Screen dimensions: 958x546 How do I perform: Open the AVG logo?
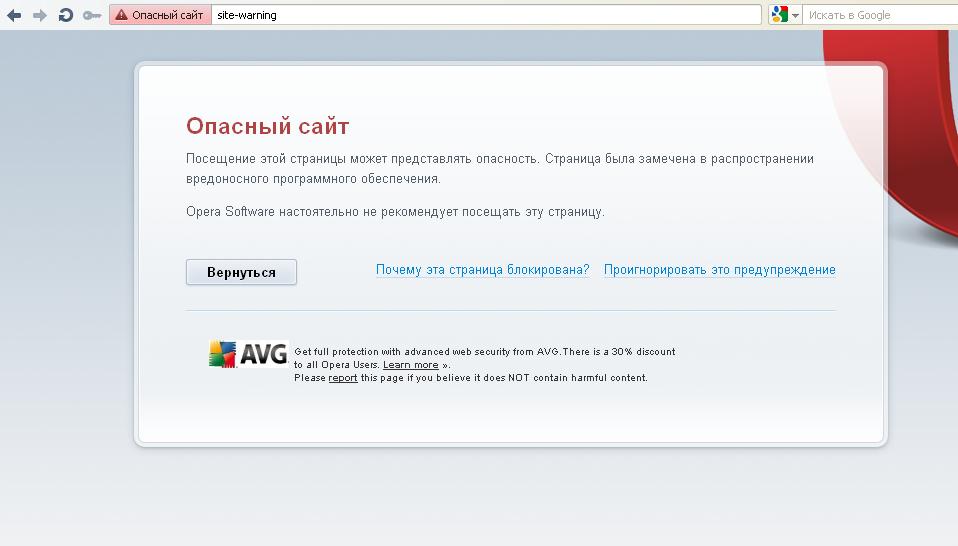coord(248,354)
